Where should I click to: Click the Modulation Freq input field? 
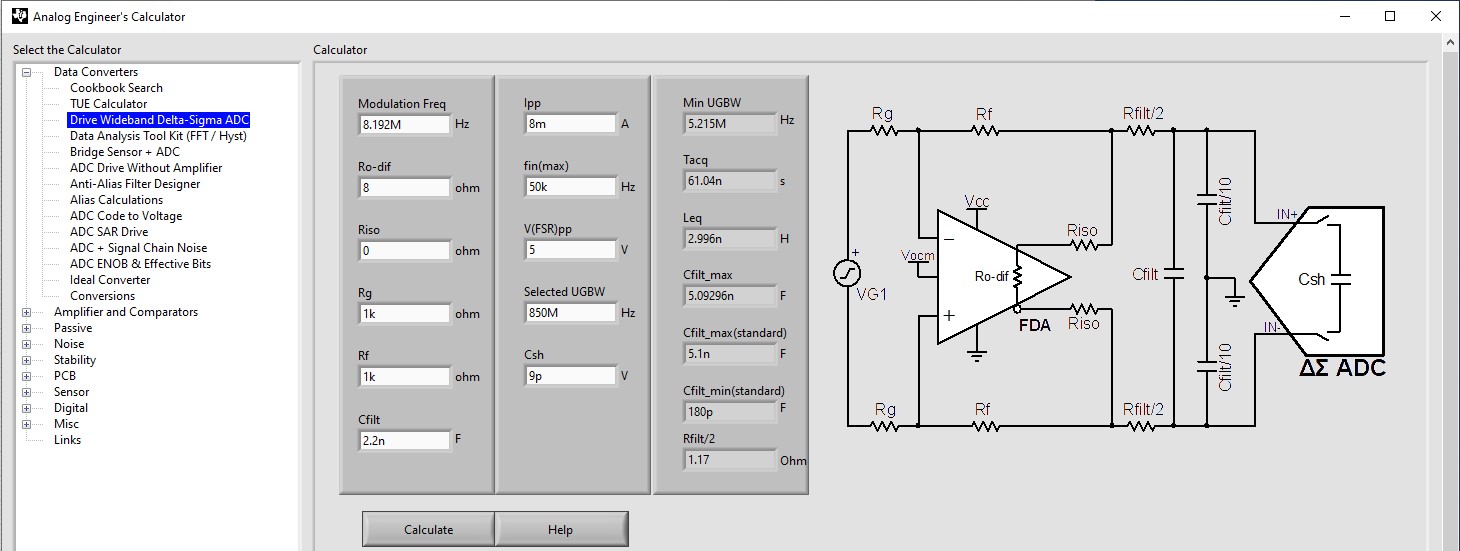click(405, 125)
